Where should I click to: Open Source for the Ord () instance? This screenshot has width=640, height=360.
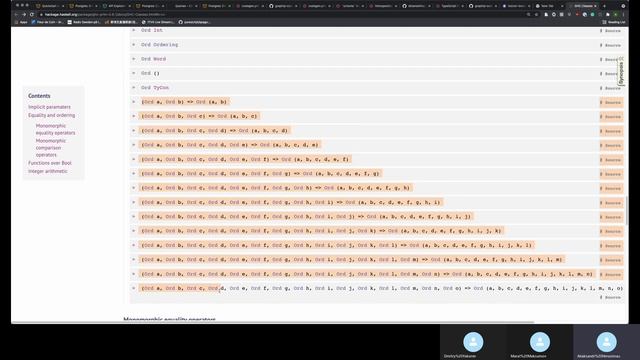(611, 74)
